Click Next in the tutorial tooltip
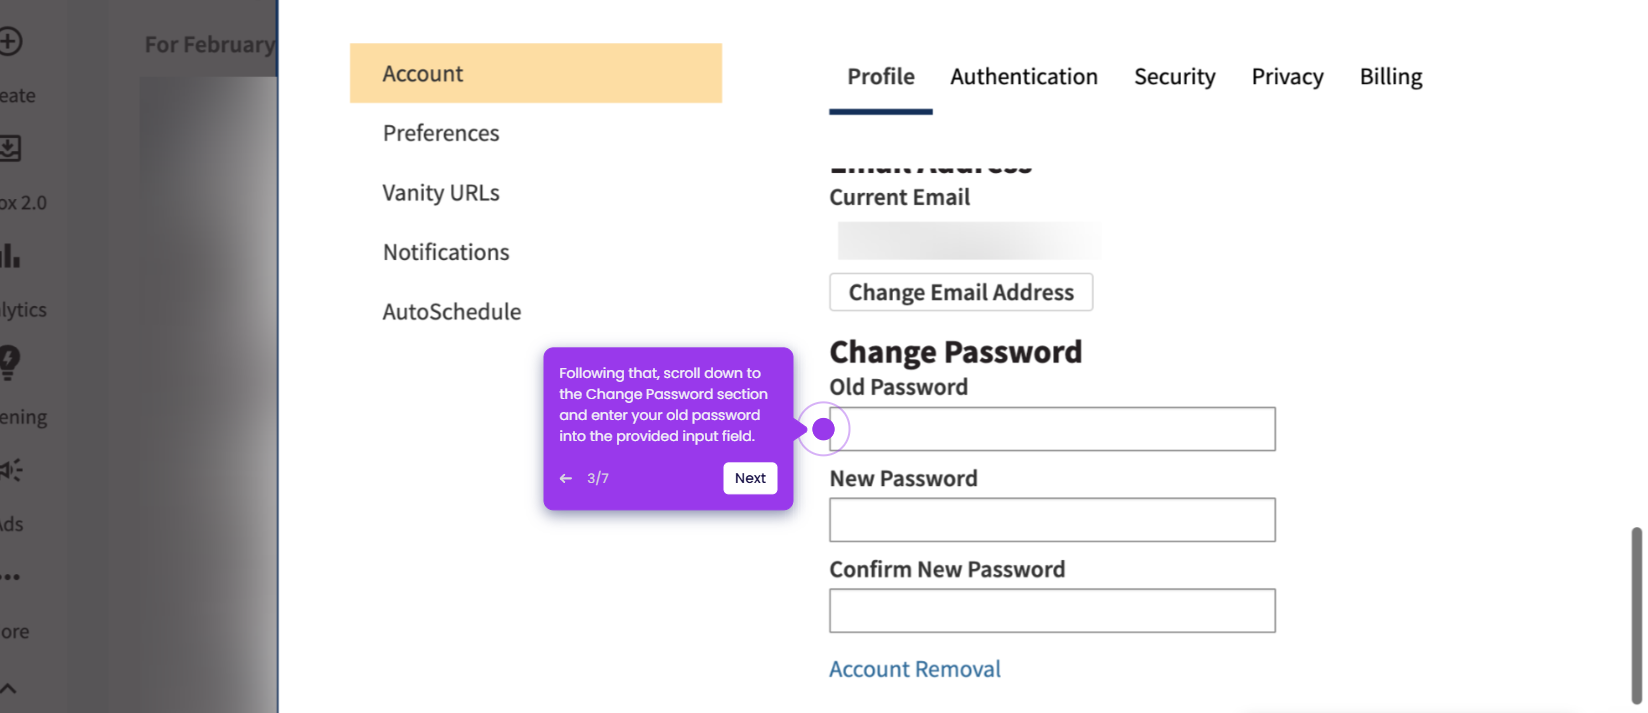 point(750,478)
